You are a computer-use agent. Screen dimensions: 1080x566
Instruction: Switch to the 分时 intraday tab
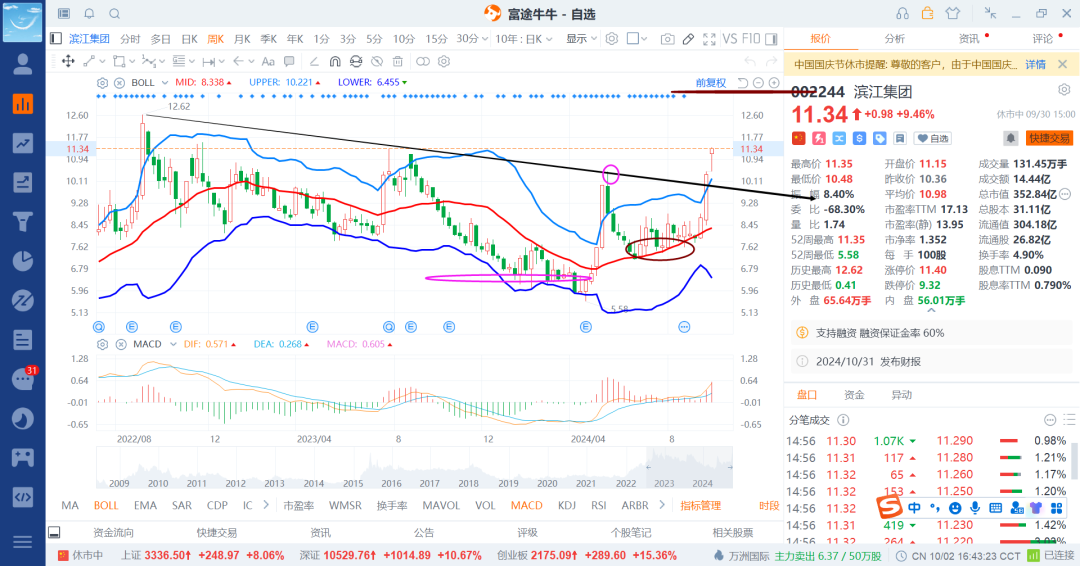[x=130, y=39]
